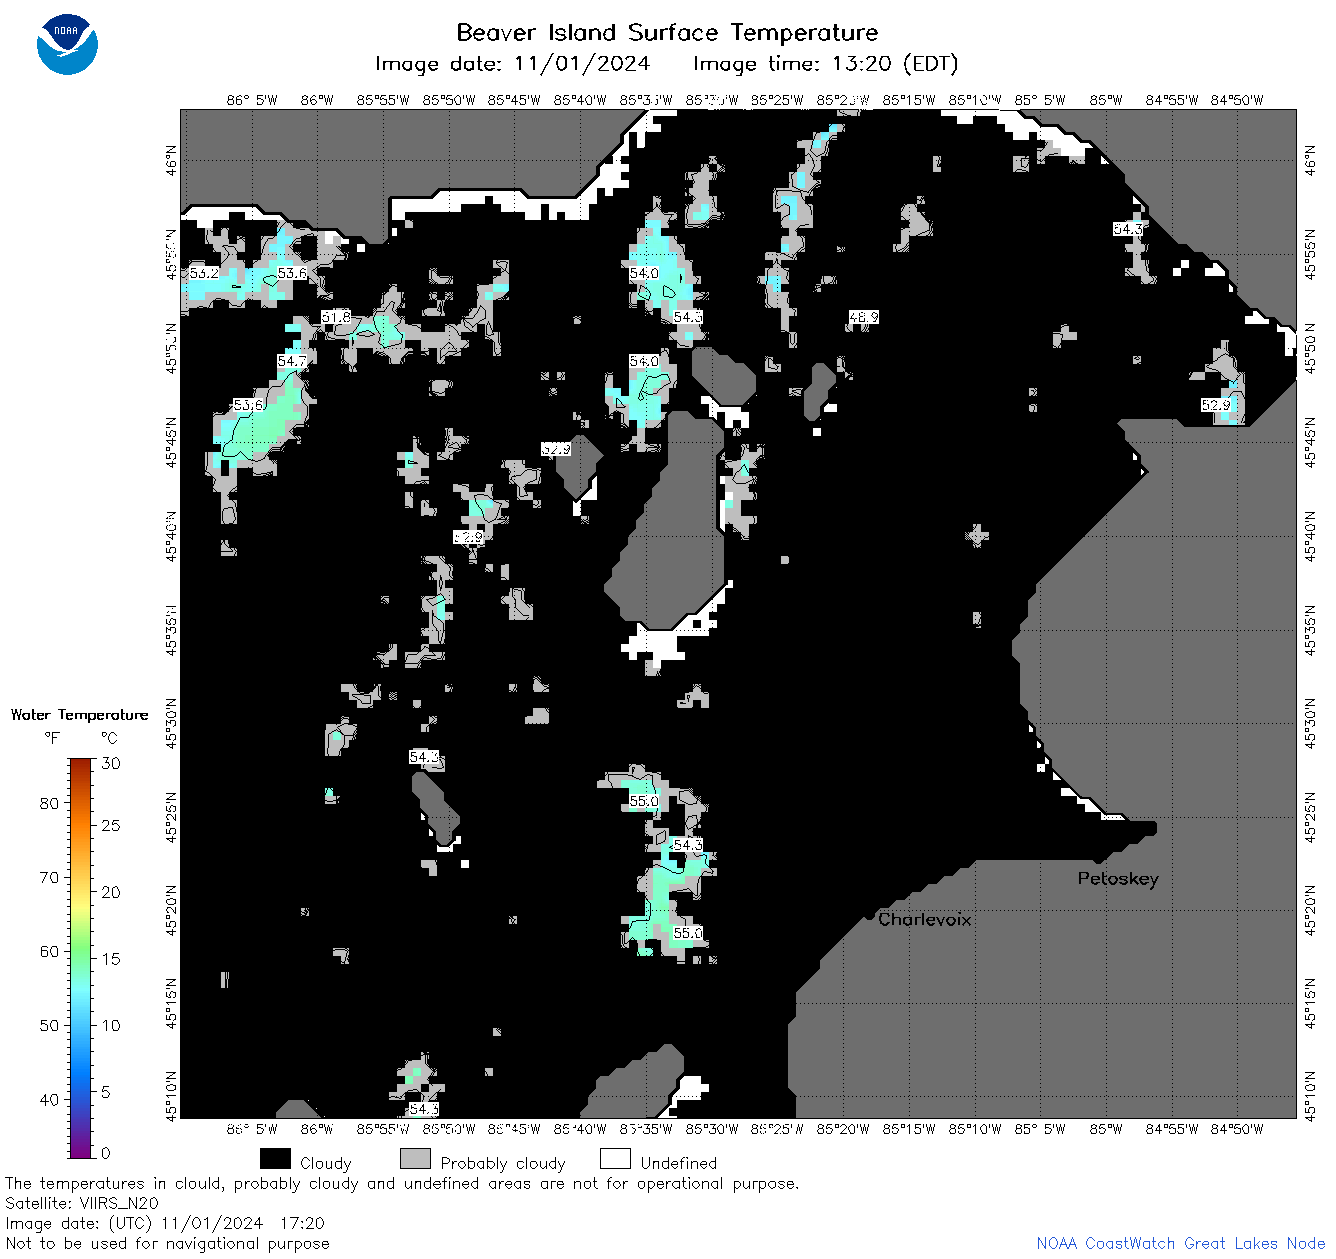Select the white Undefined legend swatch

coord(615,1158)
